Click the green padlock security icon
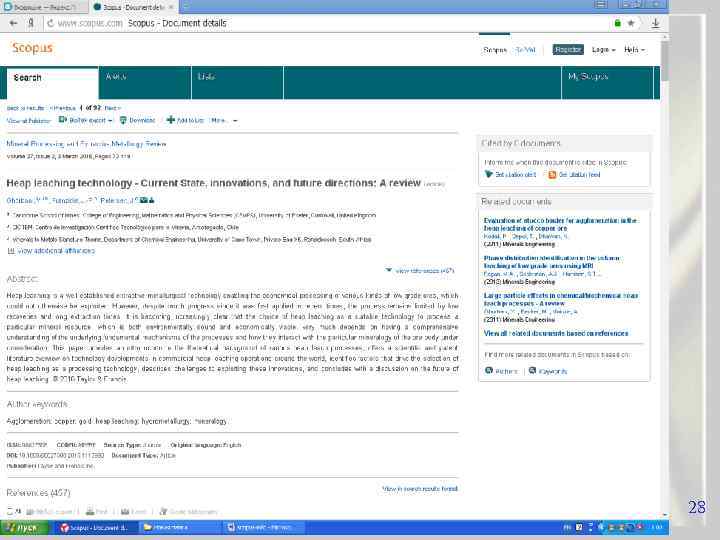Viewport: 720px width, 540px height. [618, 23]
